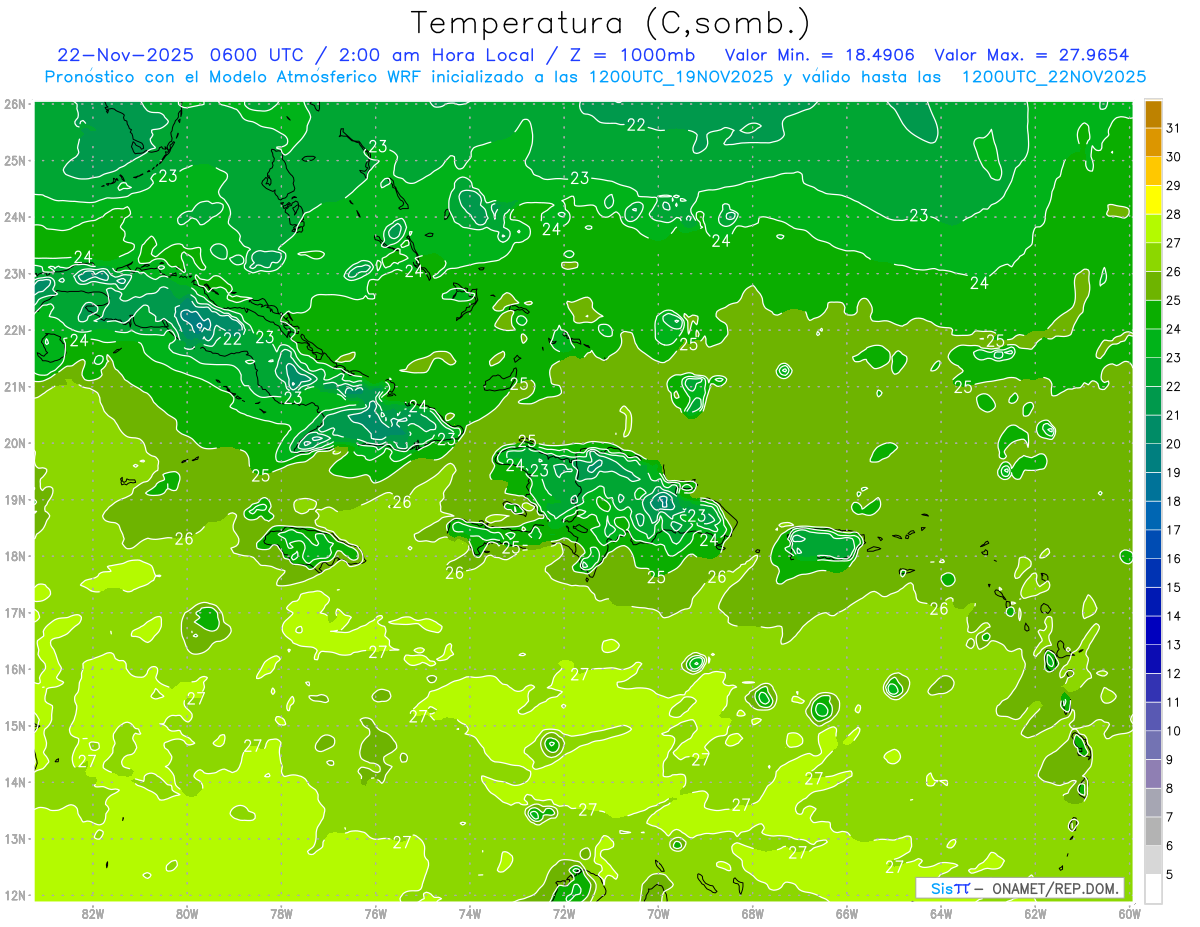Click the '72W' longitude axis label
This screenshot has width=1200, height=927.
(x=564, y=913)
